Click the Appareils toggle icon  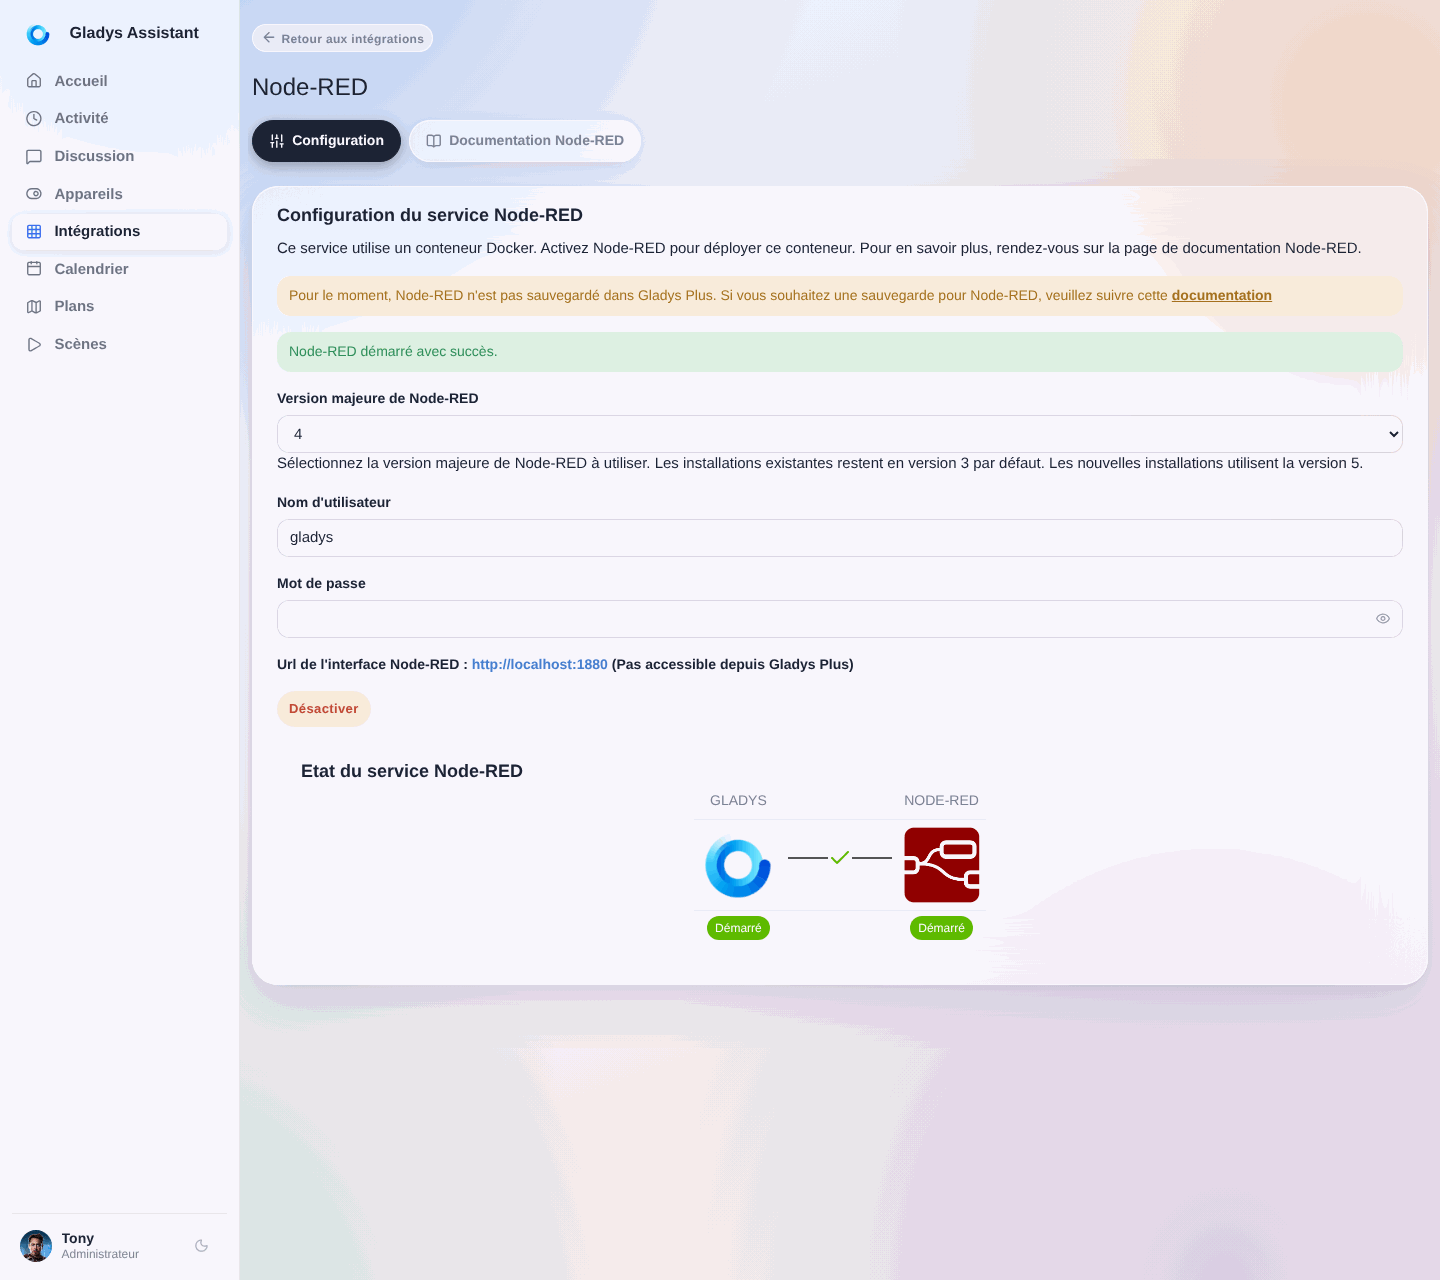pos(34,194)
